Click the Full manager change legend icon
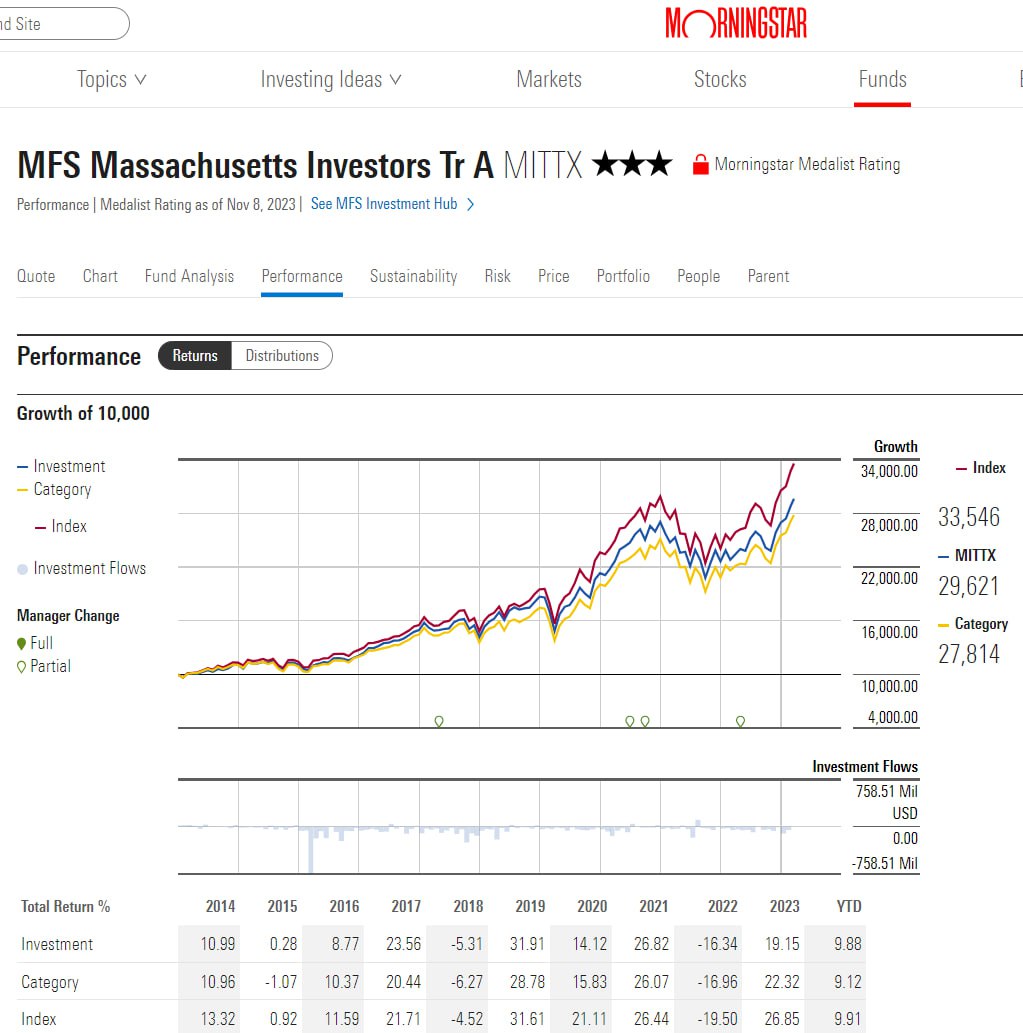 pos(22,643)
